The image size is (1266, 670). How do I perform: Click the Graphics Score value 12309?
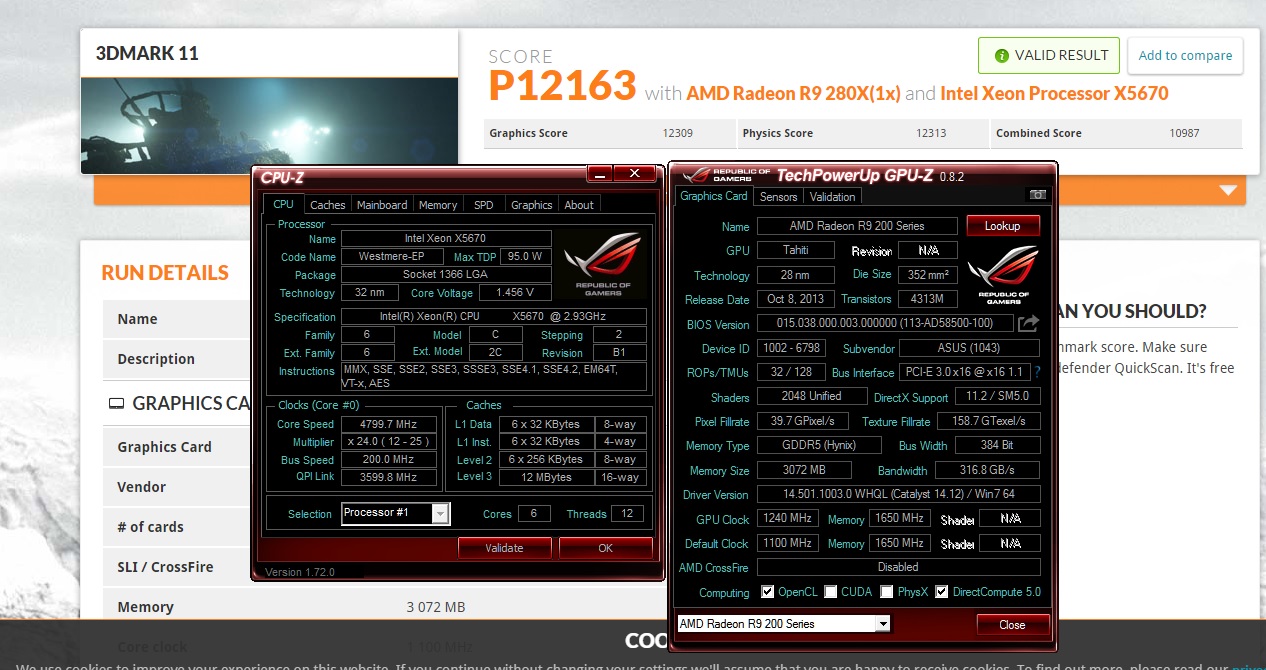[x=677, y=133]
